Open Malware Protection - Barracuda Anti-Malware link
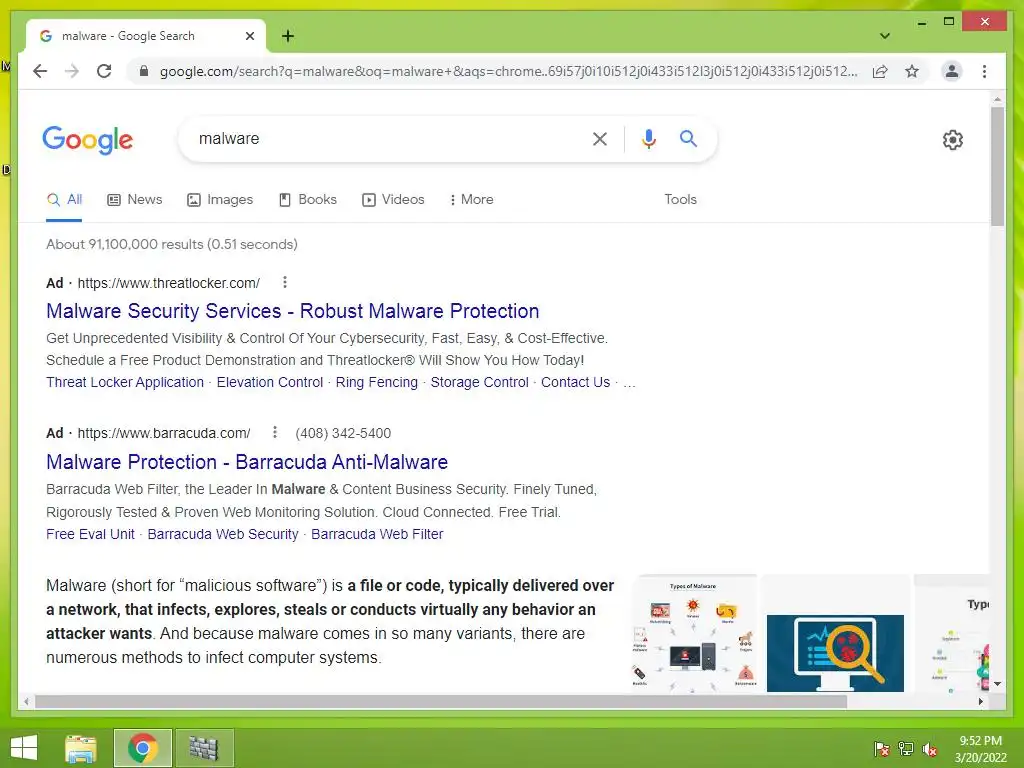The width and height of the screenshot is (1024, 768). click(247, 462)
